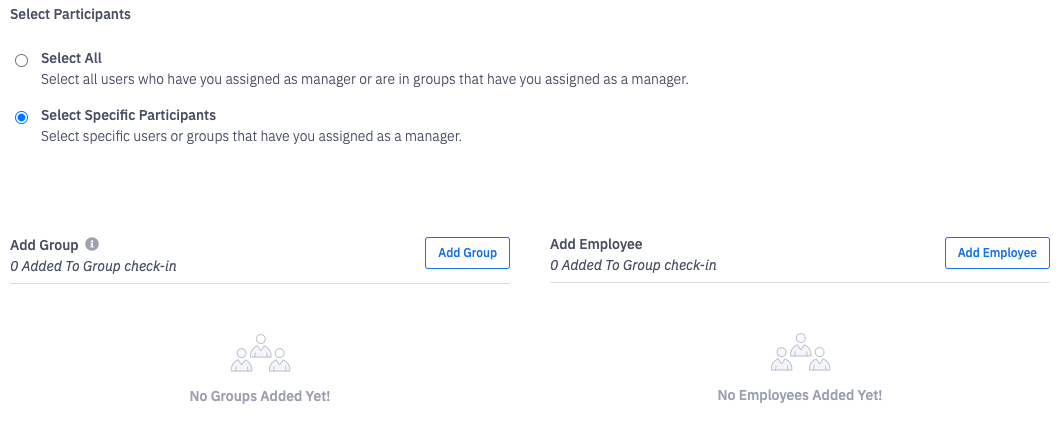Viewport: 1063px width, 429px height.
Task: Choose the Select All radio button
Action: pyautogui.click(x=22, y=60)
